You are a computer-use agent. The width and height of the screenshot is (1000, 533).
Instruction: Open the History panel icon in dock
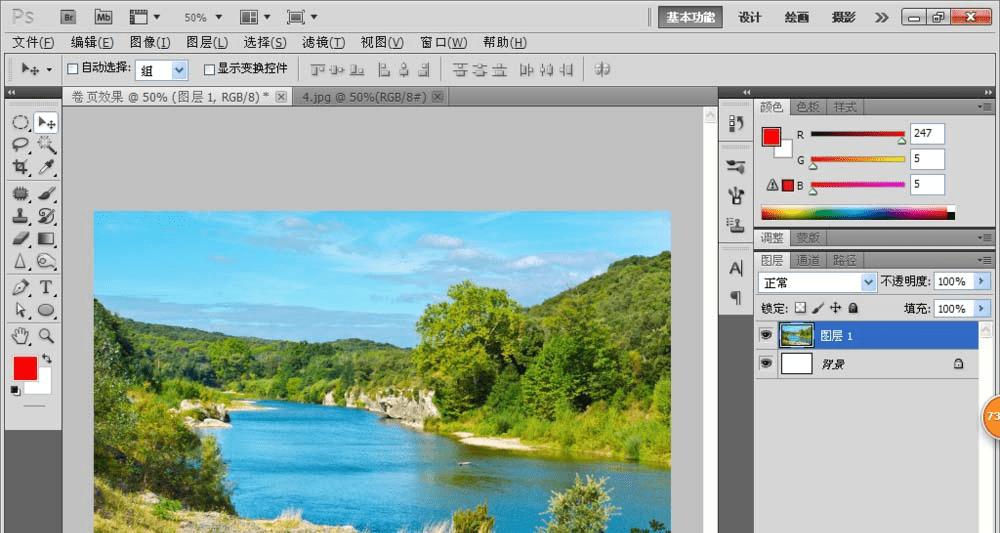click(736, 123)
